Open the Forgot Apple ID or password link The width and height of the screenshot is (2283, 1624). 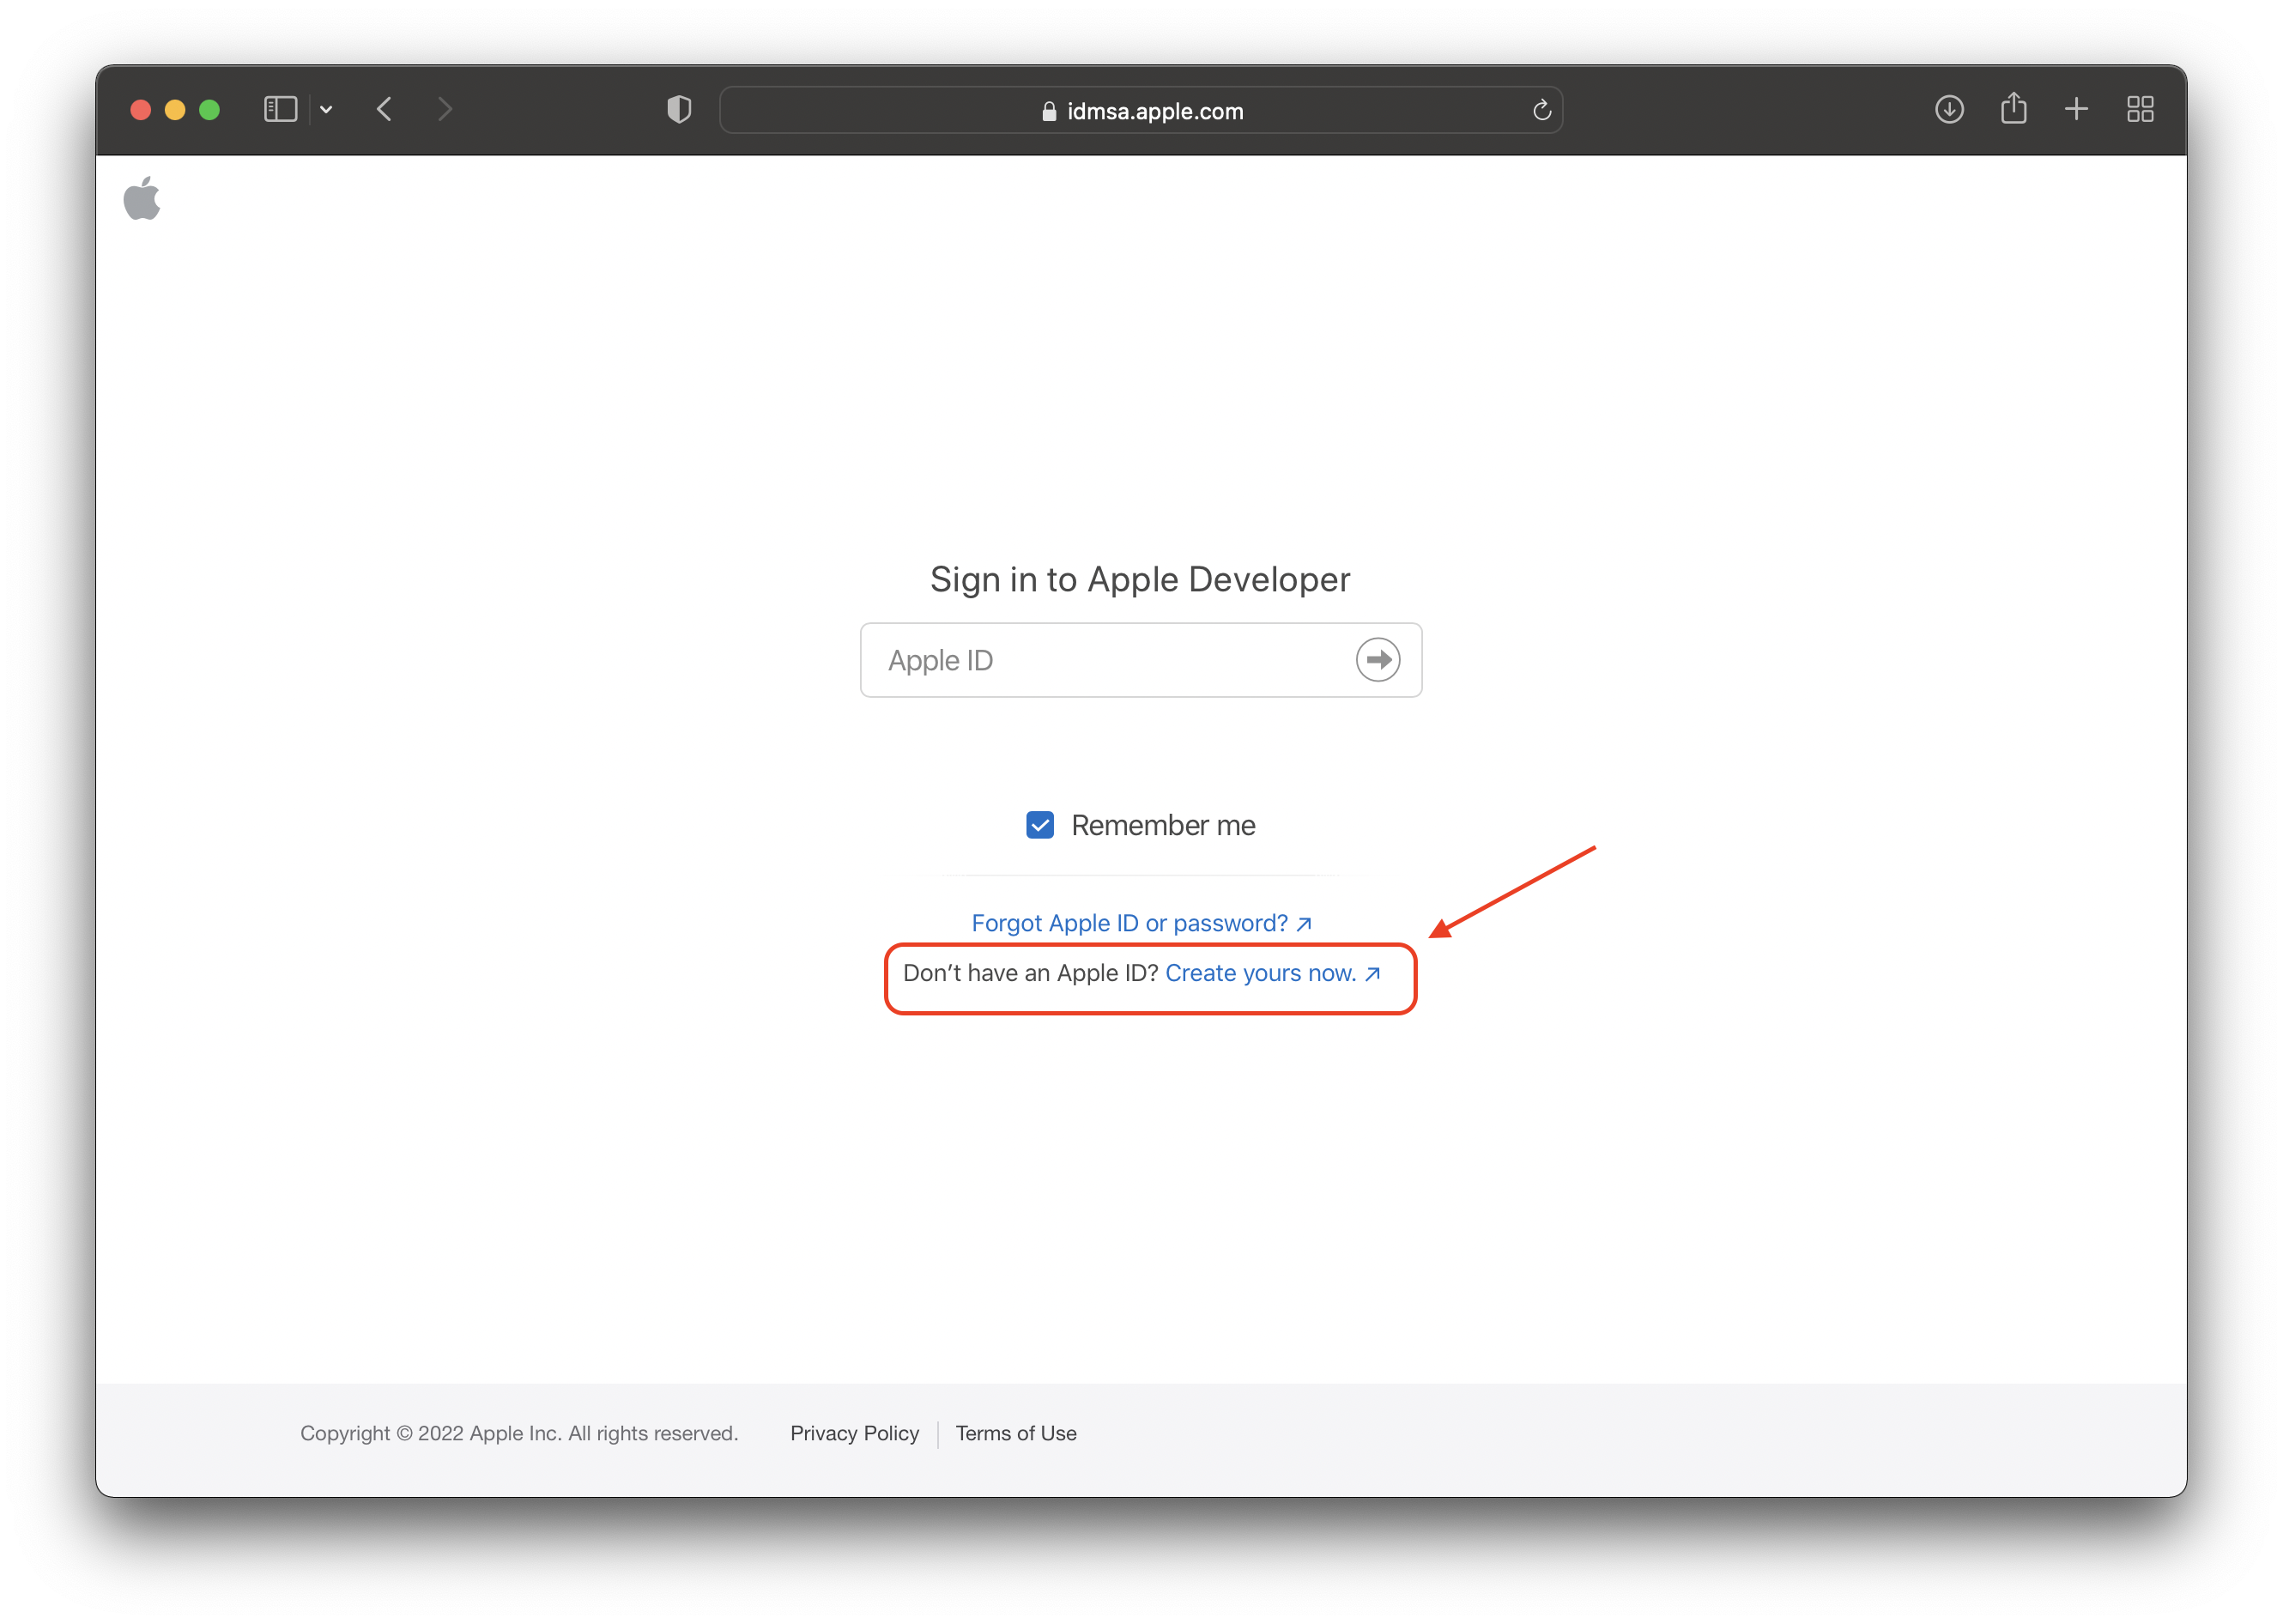coord(1141,923)
